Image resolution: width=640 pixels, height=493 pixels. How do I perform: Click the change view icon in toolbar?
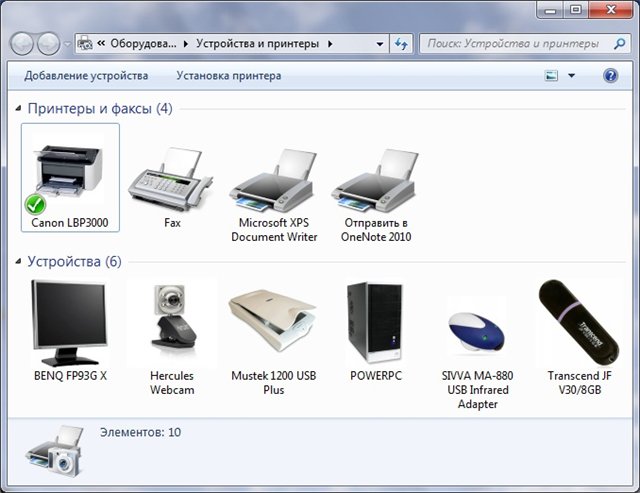[x=551, y=76]
